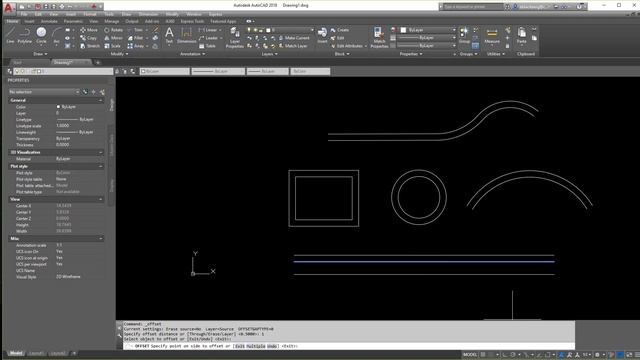640x360 pixels.
Task: Activate the Mirror tool
Action: (113, 38)
